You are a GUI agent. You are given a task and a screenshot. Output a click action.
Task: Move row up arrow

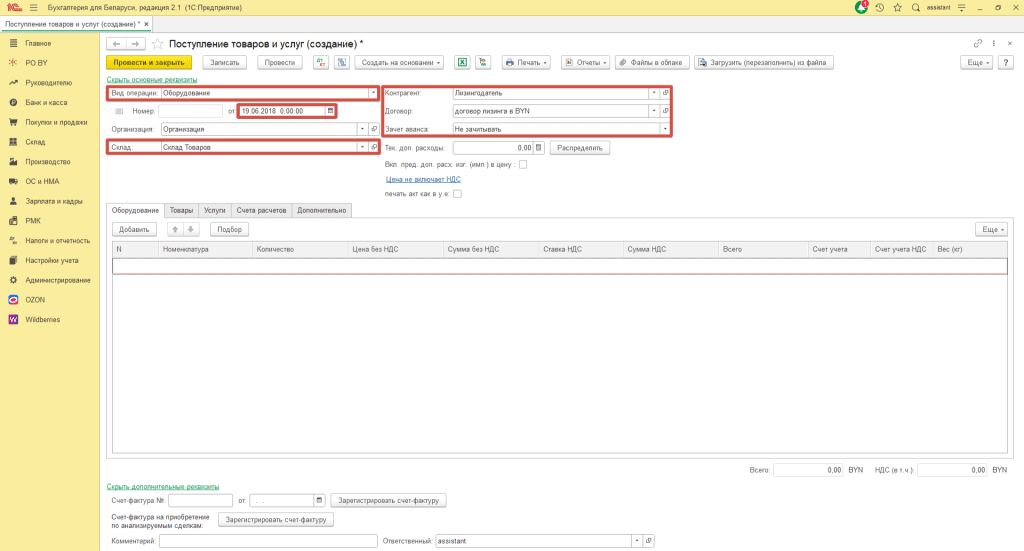coord(175,229)
